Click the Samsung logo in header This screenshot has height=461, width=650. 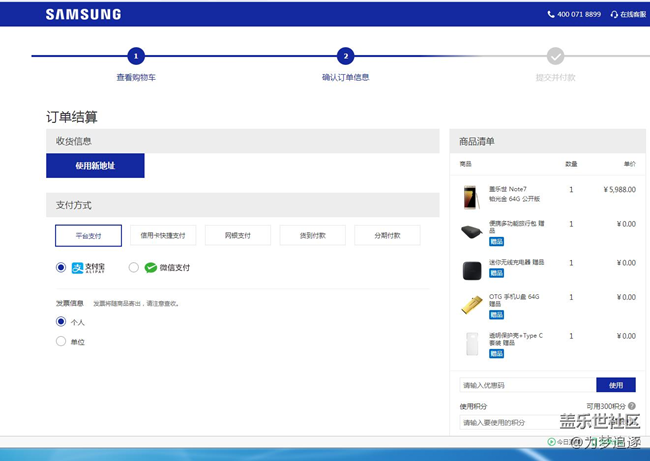tap(83, 14)
